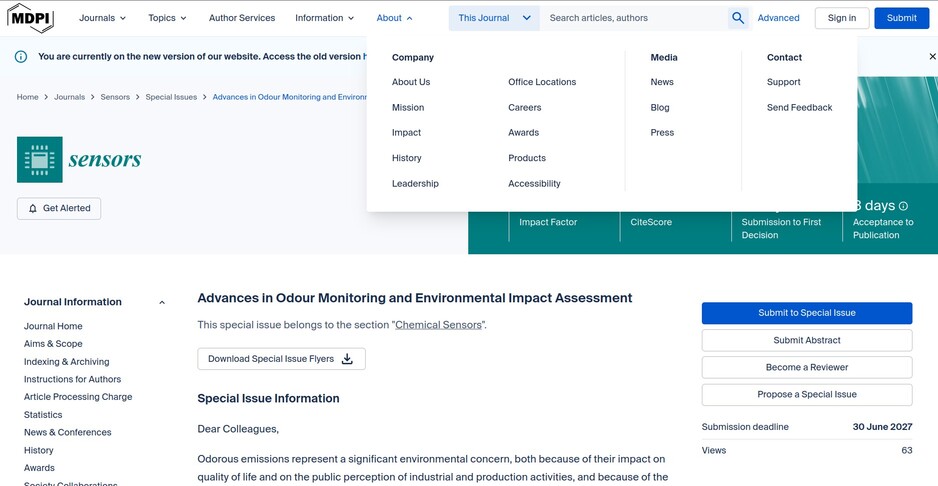Image resolution: width=938 pixels, height=486 pixels.
Task: Choose Send Feedback under Contact
Action: (x=799, y=108)
